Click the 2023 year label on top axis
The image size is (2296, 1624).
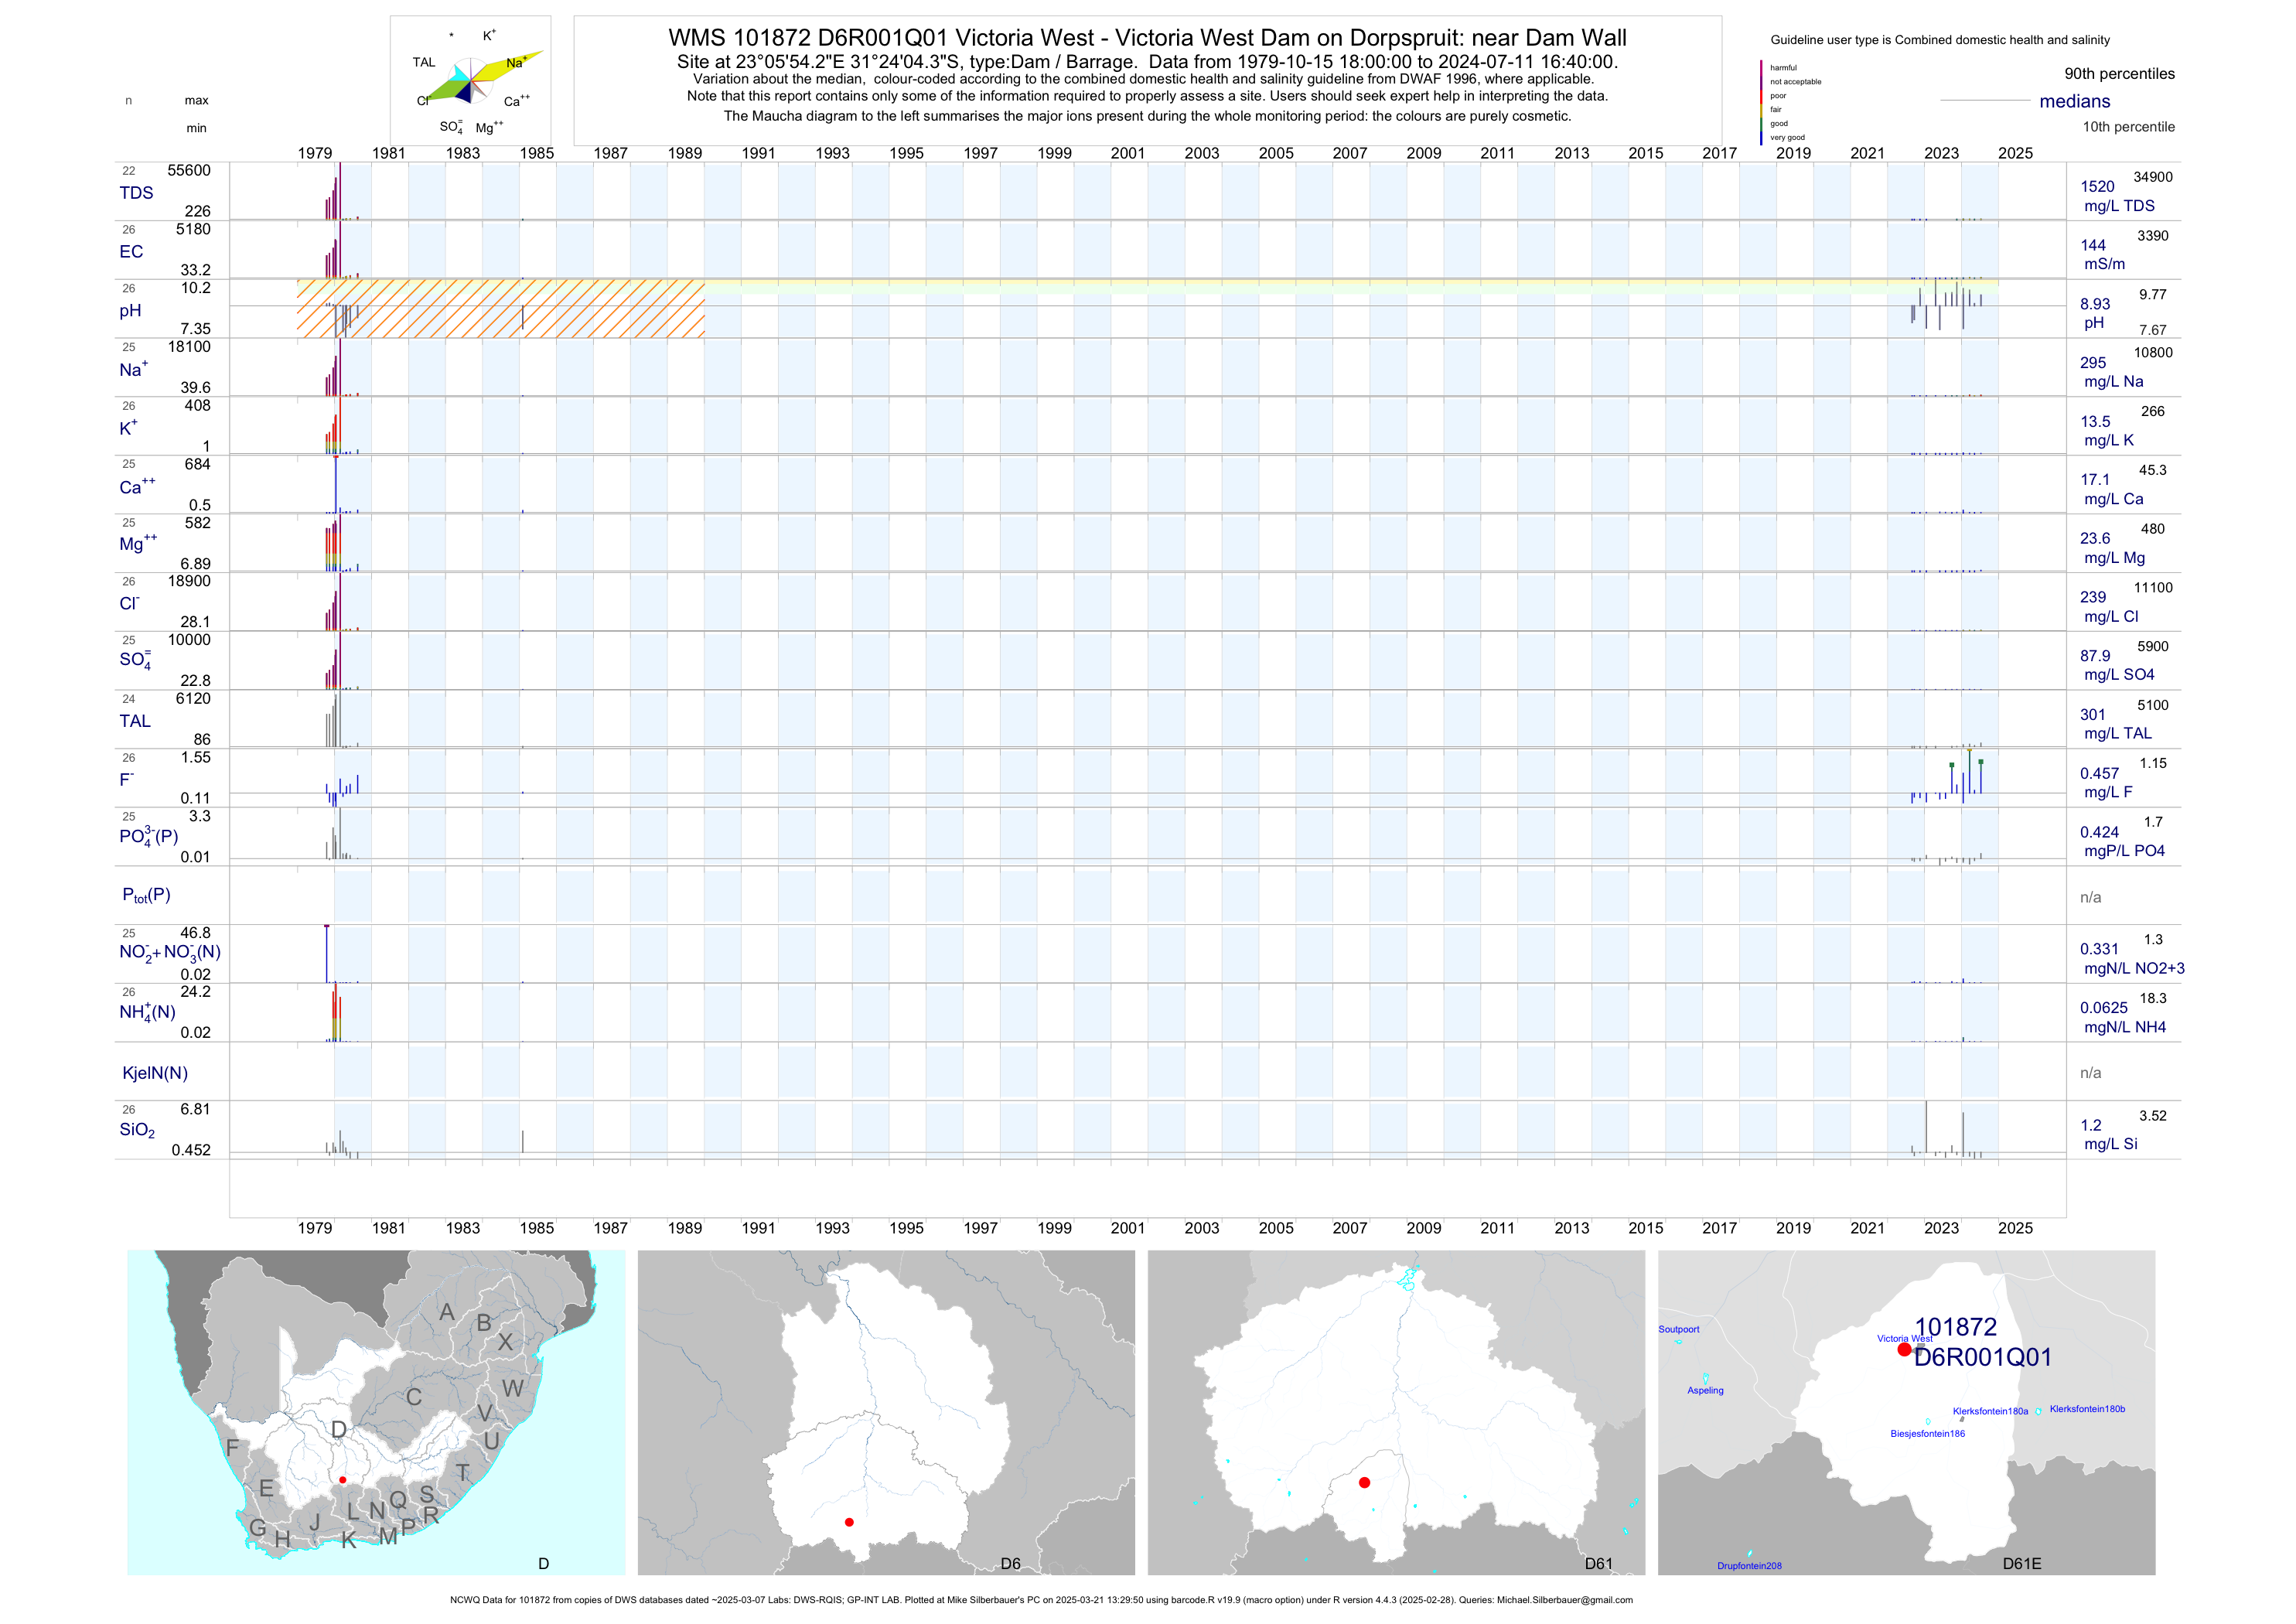pyautogui.click(x=1941, y=153)
